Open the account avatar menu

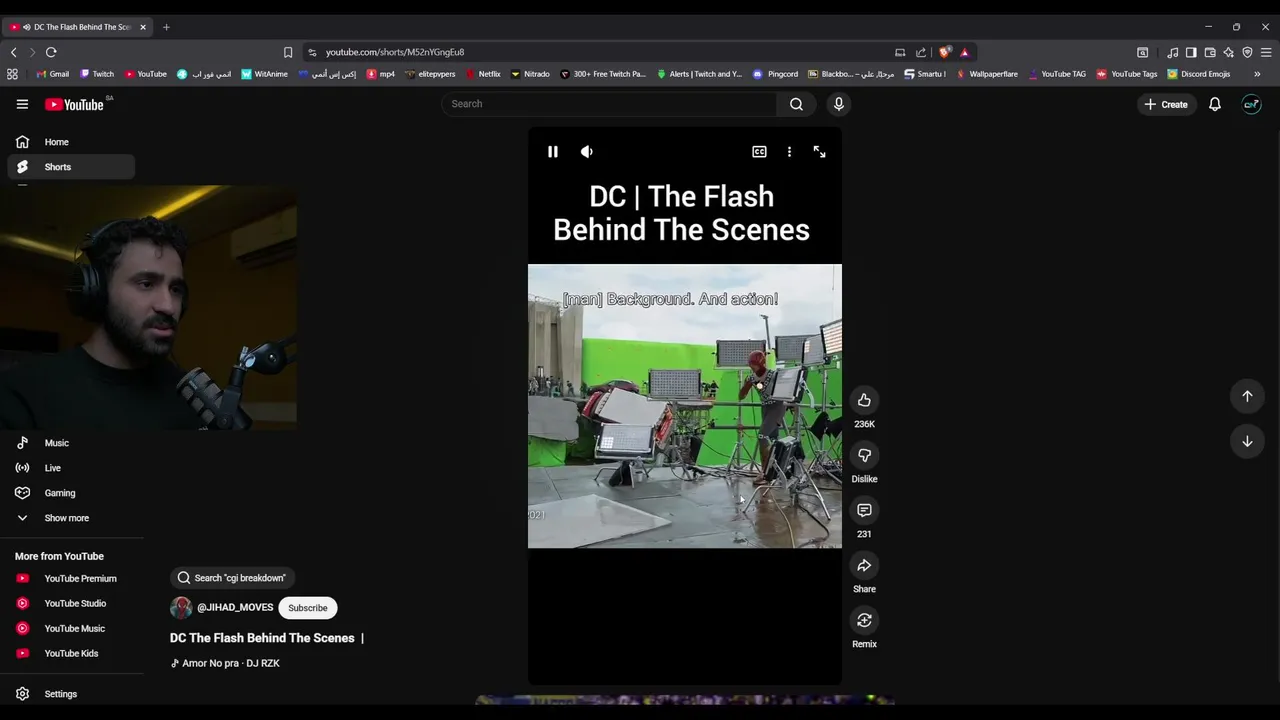[1252, 104]
